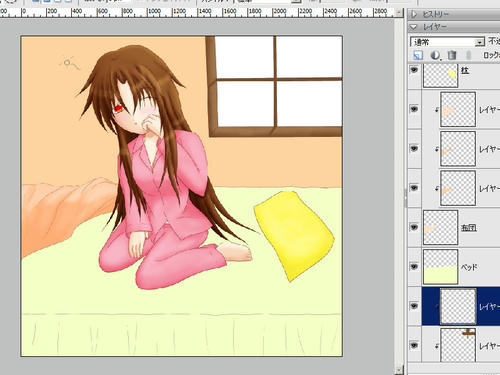This screenshot has height=375, width=500.
Task: Hide the ベッド layer
Action: (x=414, y=267)
